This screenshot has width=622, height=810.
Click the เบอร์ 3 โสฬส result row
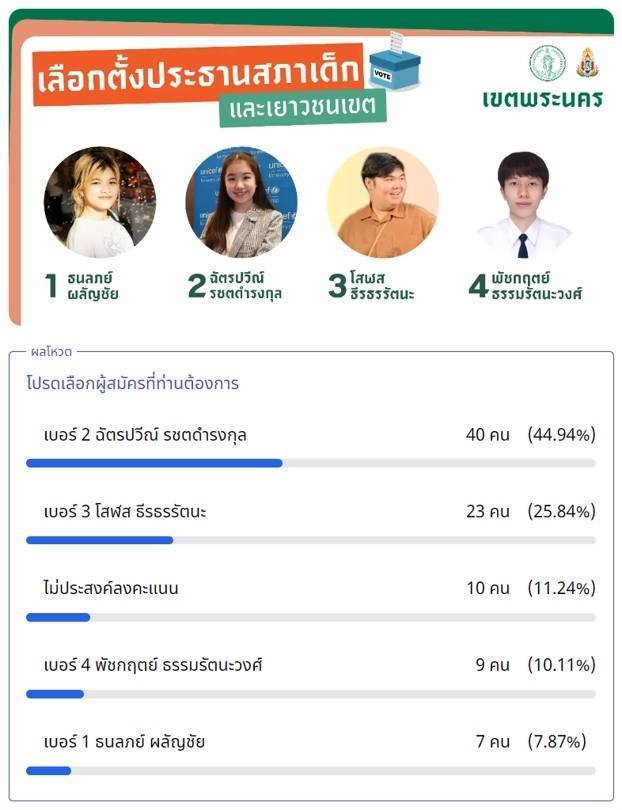[x=311, y=523]
